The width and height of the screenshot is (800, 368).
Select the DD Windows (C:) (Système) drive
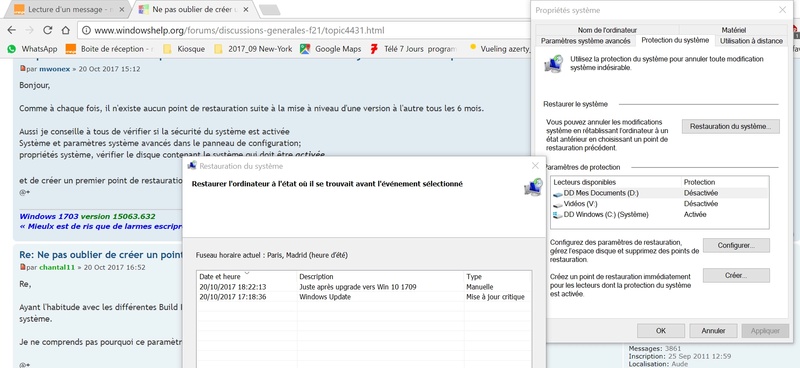click(x=660, y=214)
